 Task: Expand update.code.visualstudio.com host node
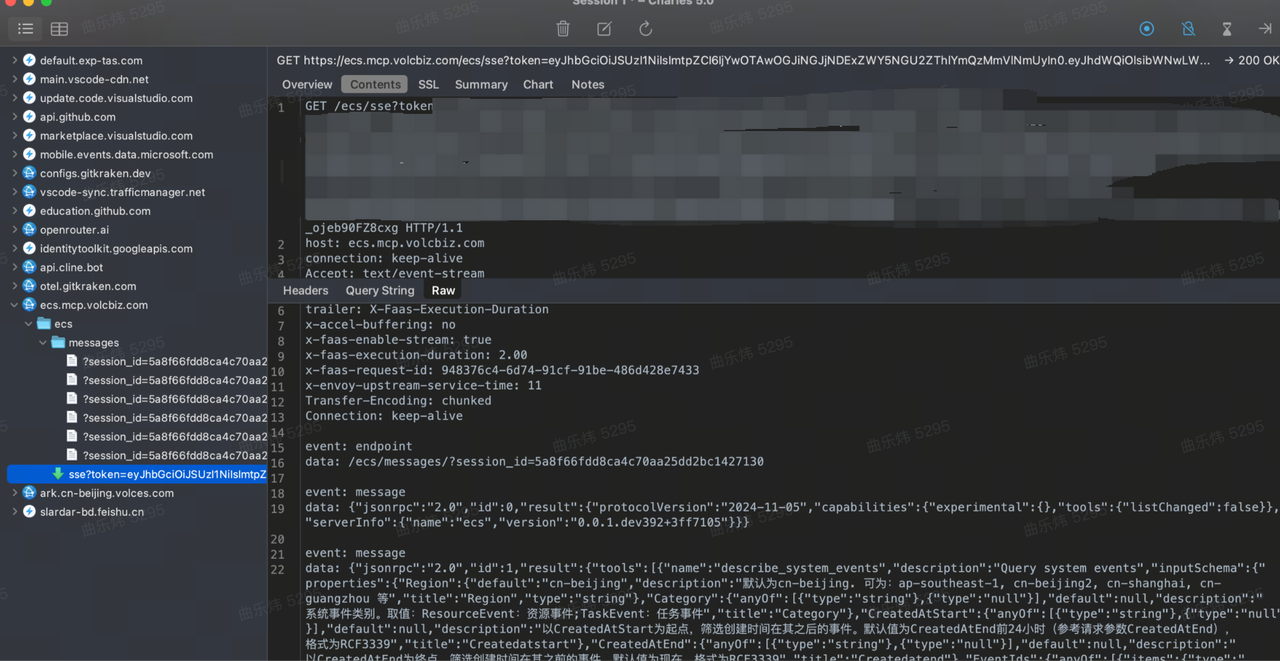(14, 98)
